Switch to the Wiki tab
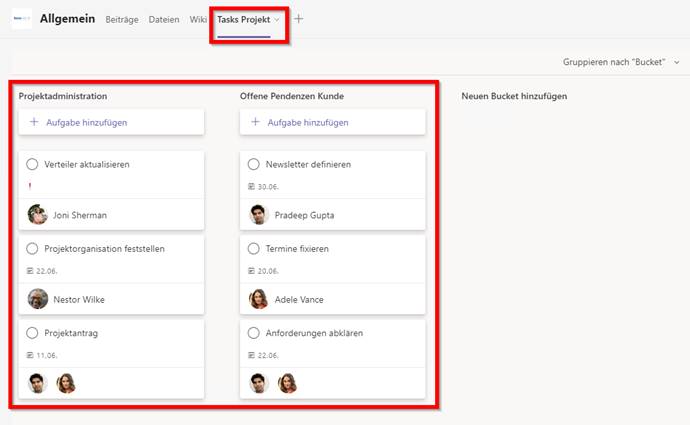The width and height of the screenshot is (690, 425). [198, 19]
